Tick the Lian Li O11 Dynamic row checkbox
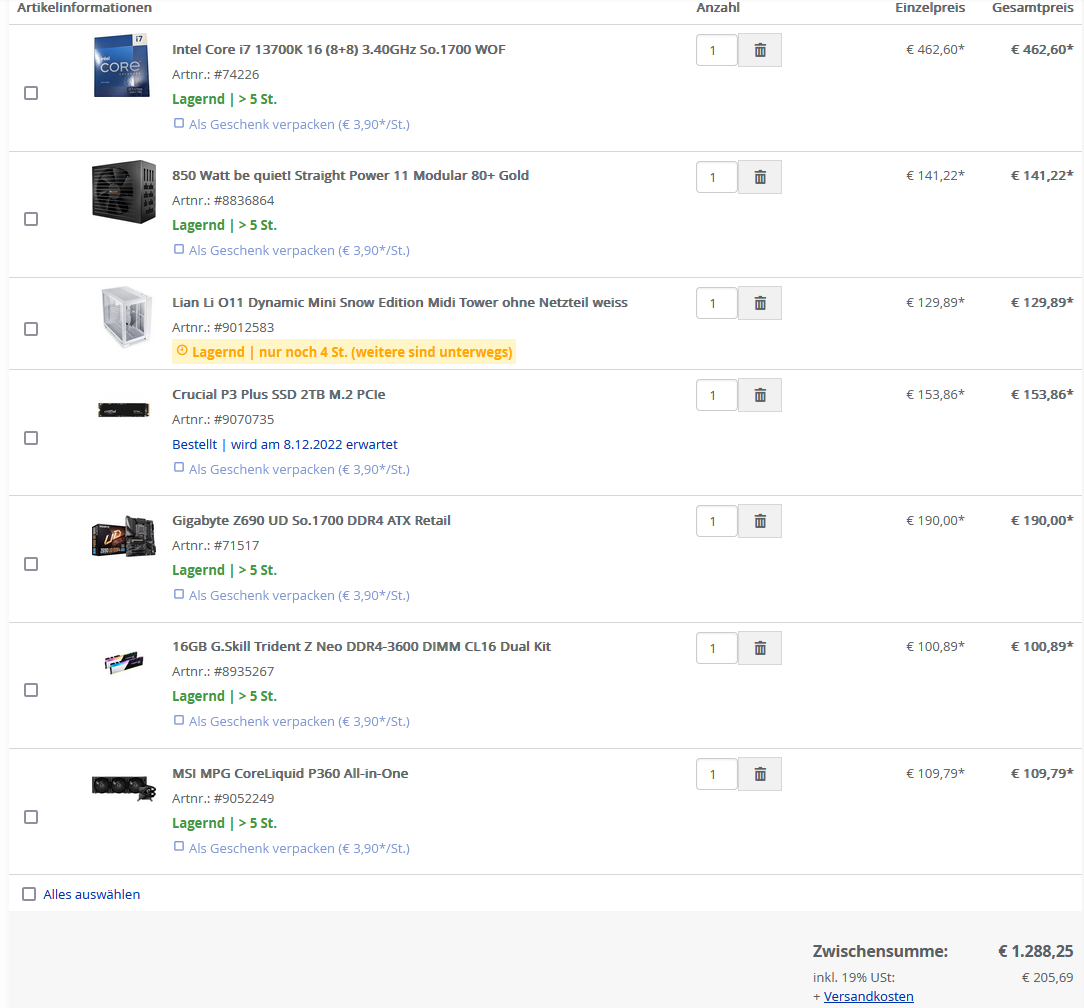 point(31,329)
